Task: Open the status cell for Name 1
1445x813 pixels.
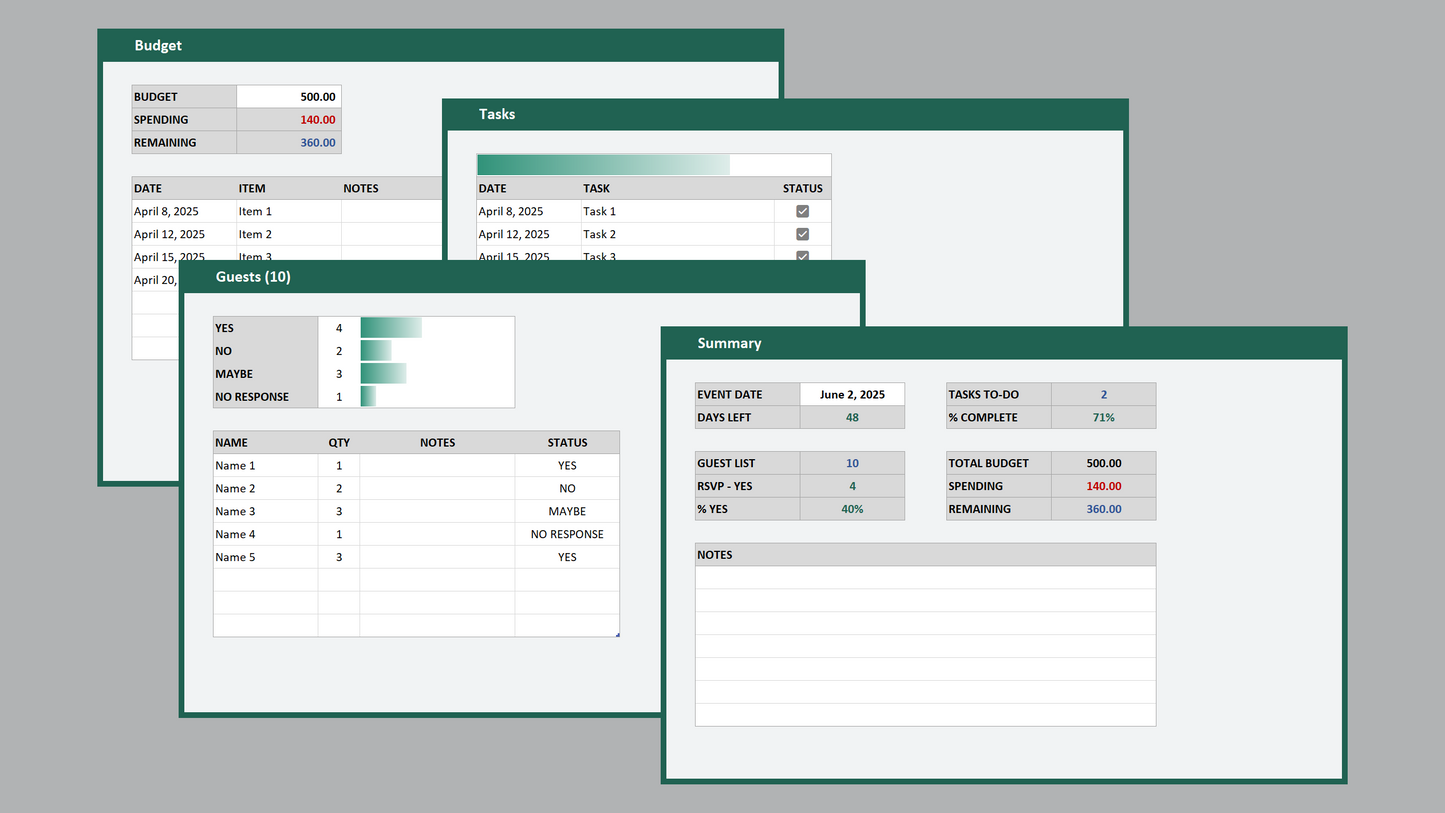Action: [x=567, y=466]
